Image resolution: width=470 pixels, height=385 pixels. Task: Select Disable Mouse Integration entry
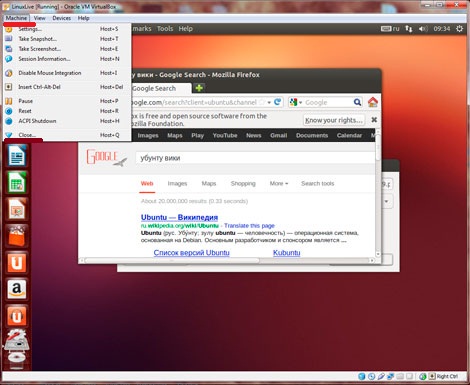pos(67,73)
